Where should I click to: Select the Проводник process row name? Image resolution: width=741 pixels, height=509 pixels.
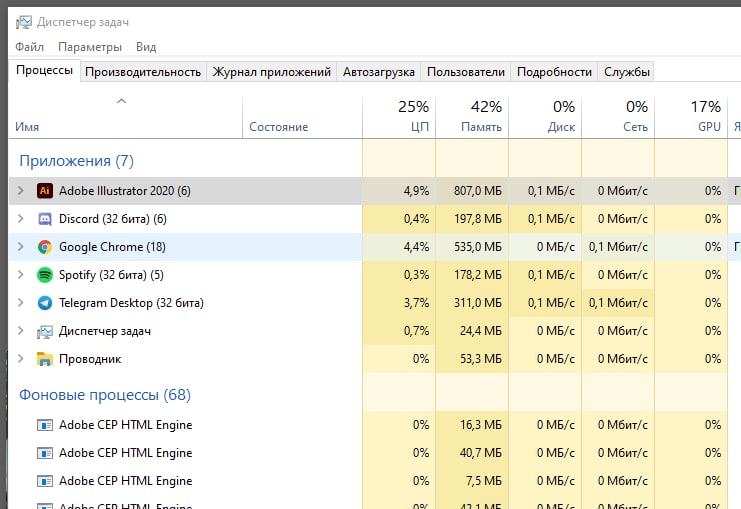90,359
